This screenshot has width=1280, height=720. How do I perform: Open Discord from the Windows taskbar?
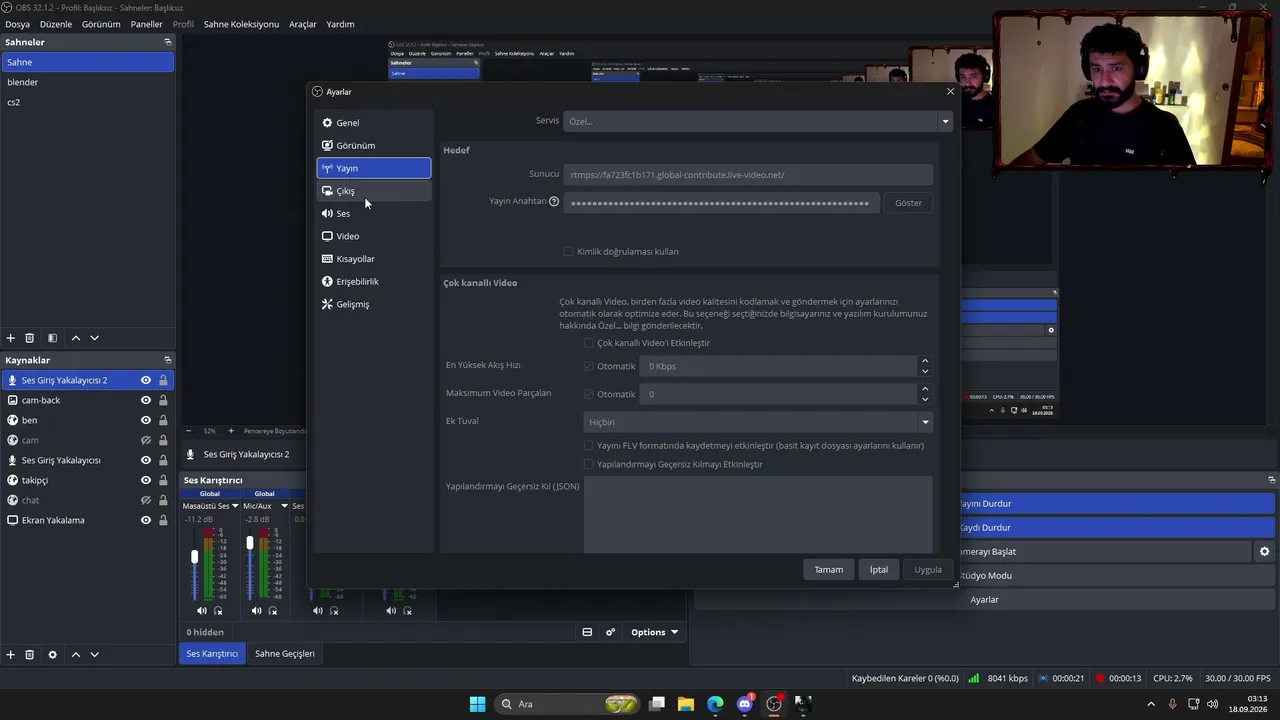(745, 704)
